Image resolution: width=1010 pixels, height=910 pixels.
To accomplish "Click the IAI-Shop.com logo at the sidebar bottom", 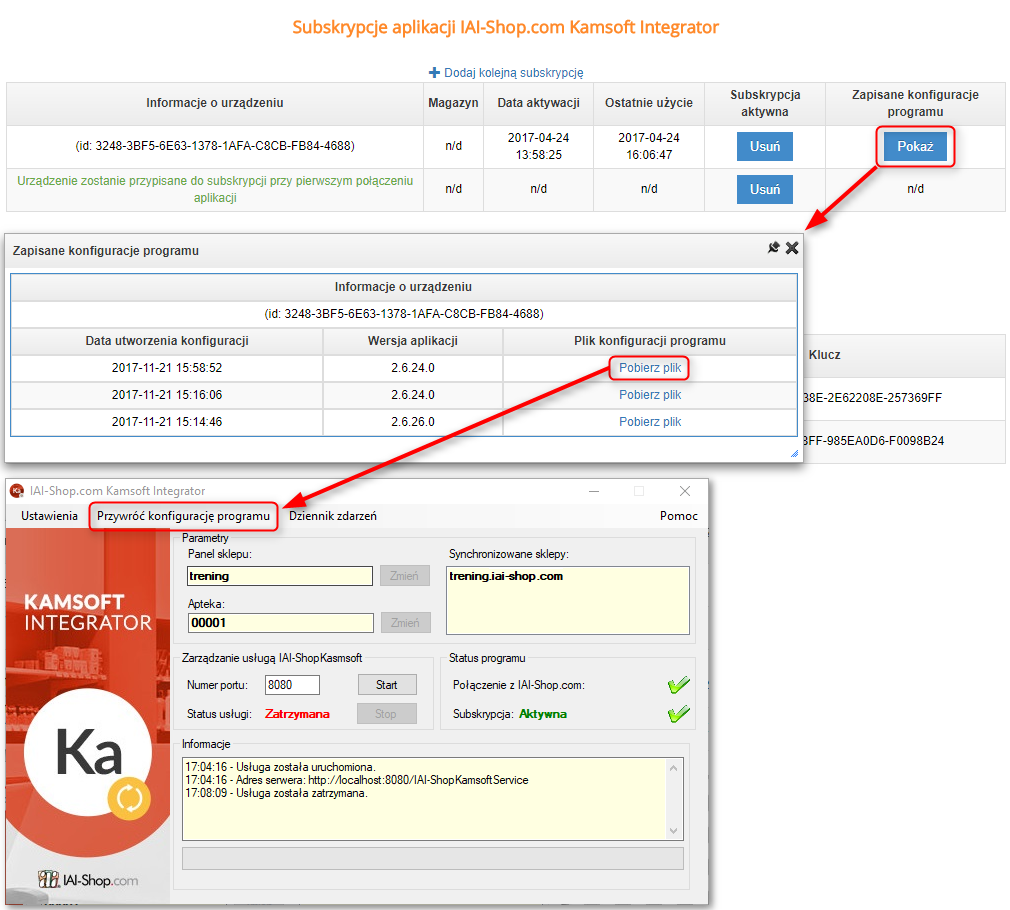I will [x=88, y=879].
